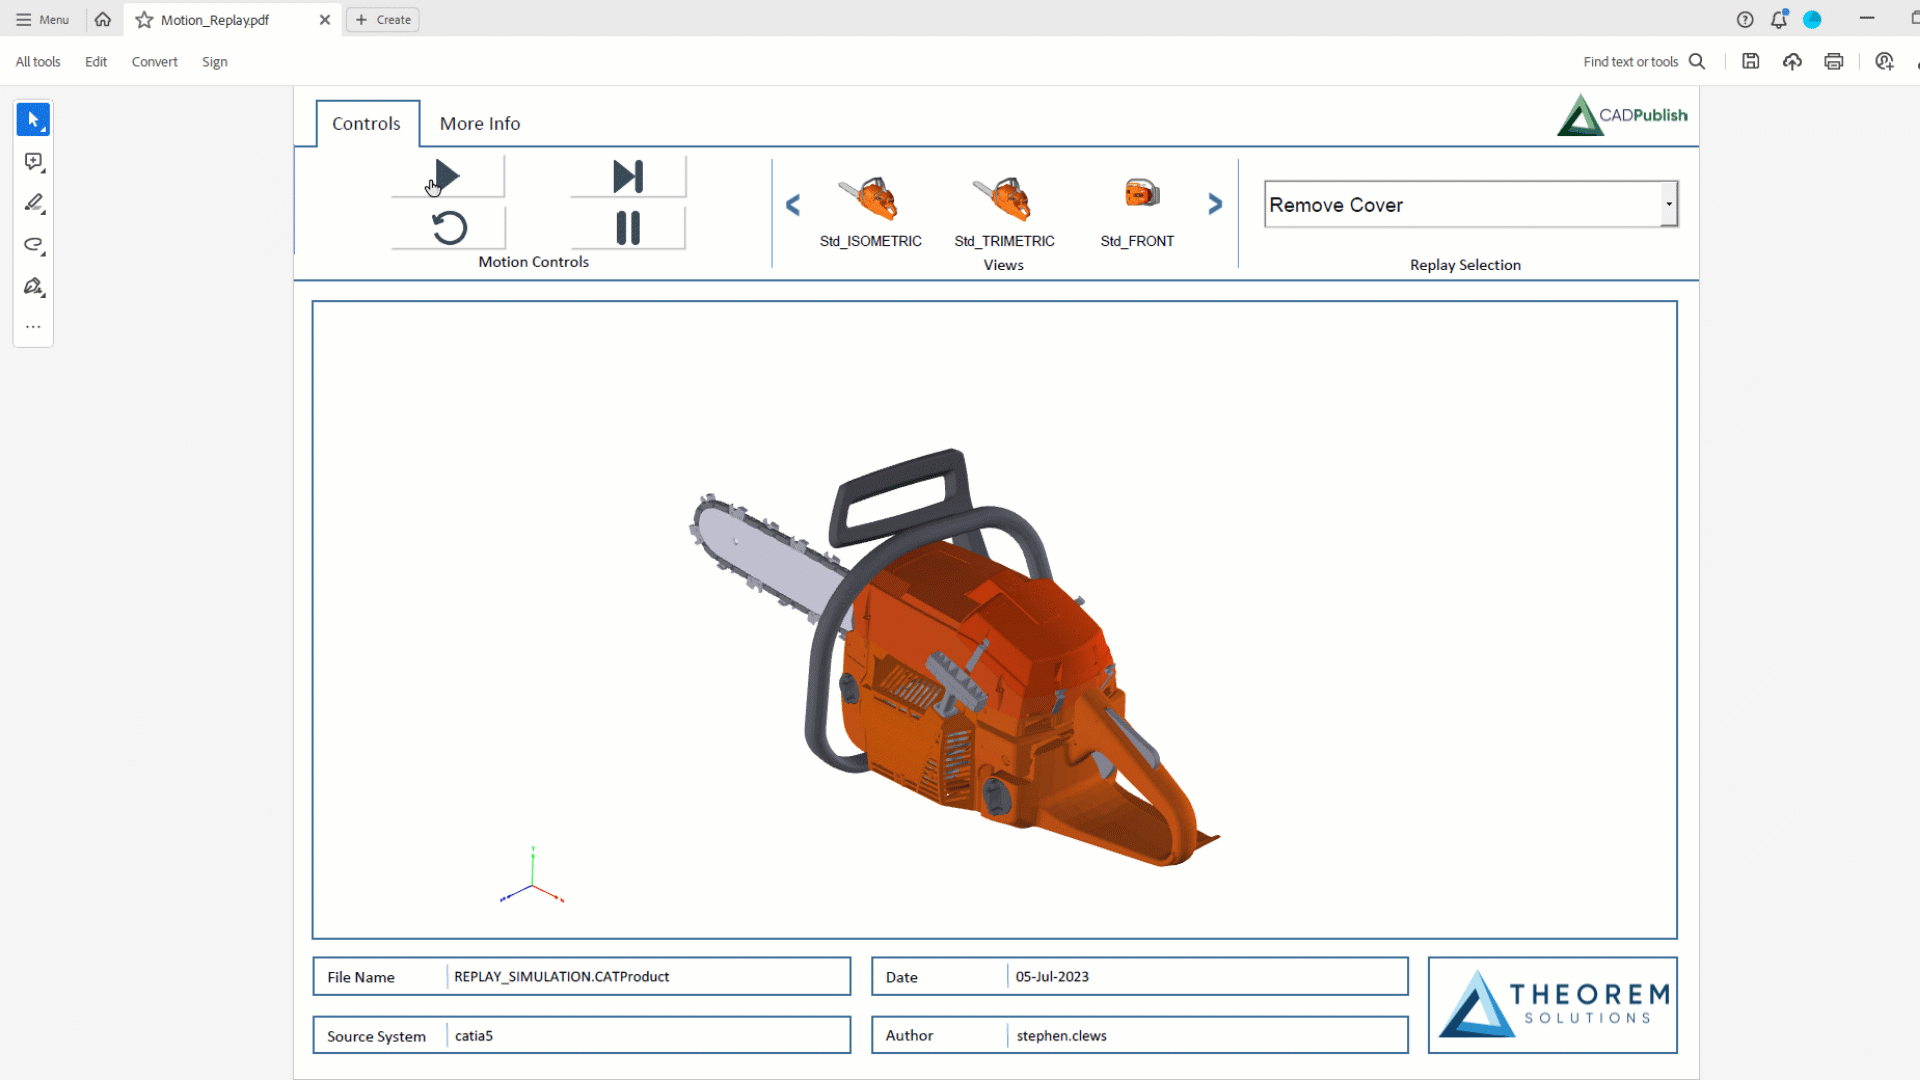Select the Fill & Sign tool

click(32, 287)
